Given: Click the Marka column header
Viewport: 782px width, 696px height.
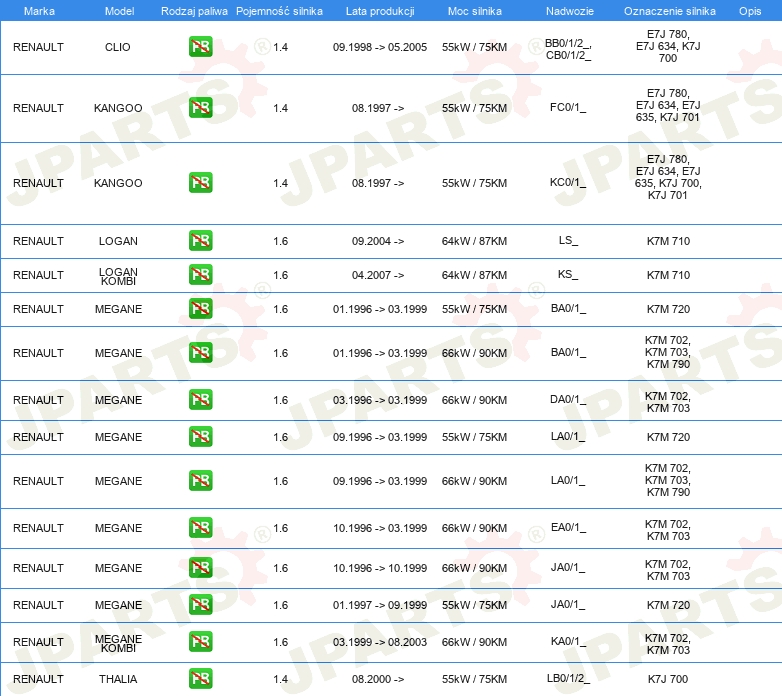Looking at the screenshot, I should tap(38, 11).
